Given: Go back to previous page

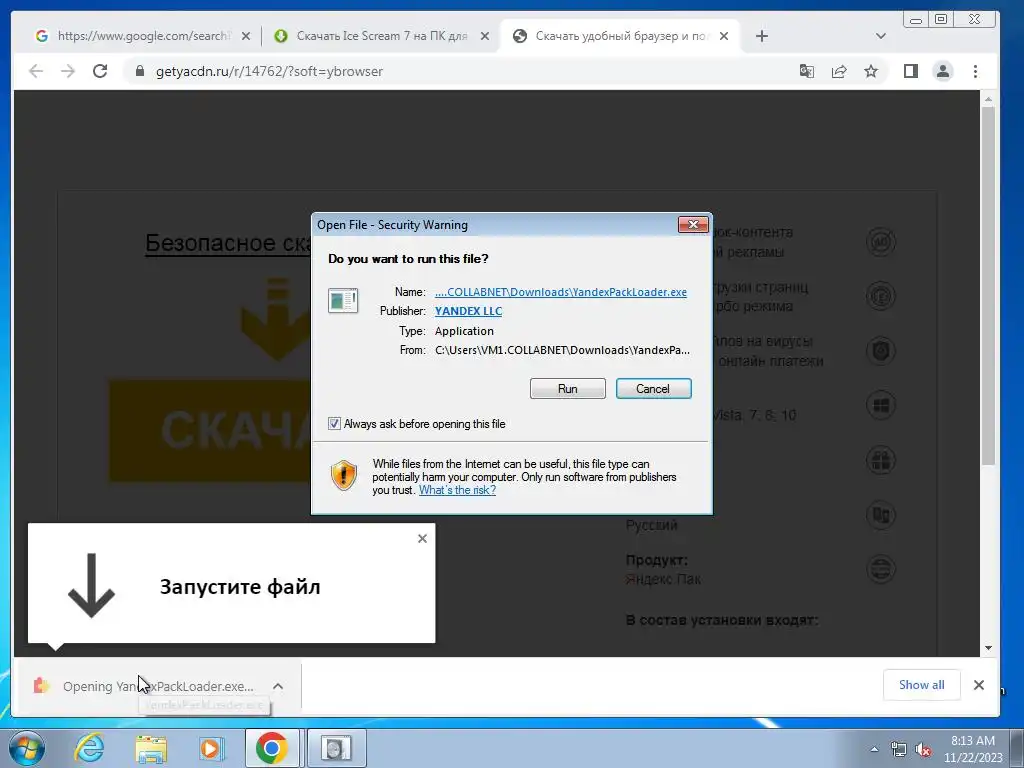Looking at the screenshot, I should [36, 71].
